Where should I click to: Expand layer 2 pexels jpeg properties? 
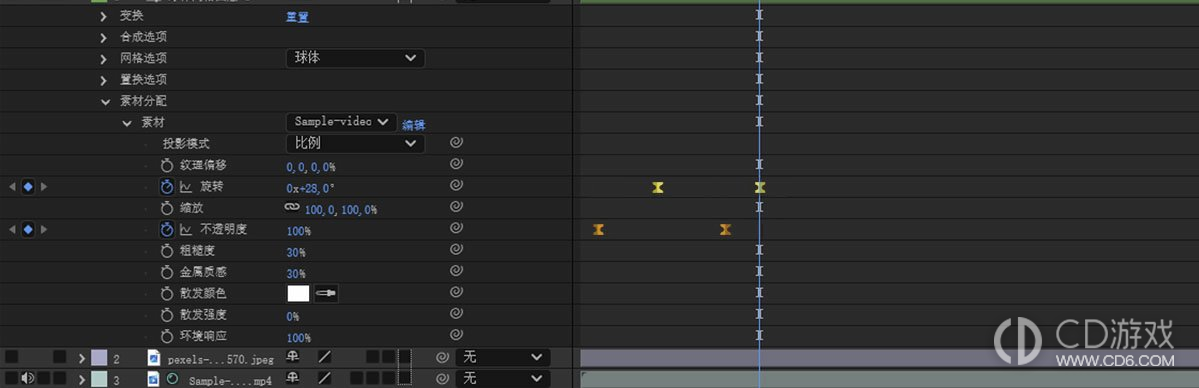pyautogui.click(x=82, y=357)
